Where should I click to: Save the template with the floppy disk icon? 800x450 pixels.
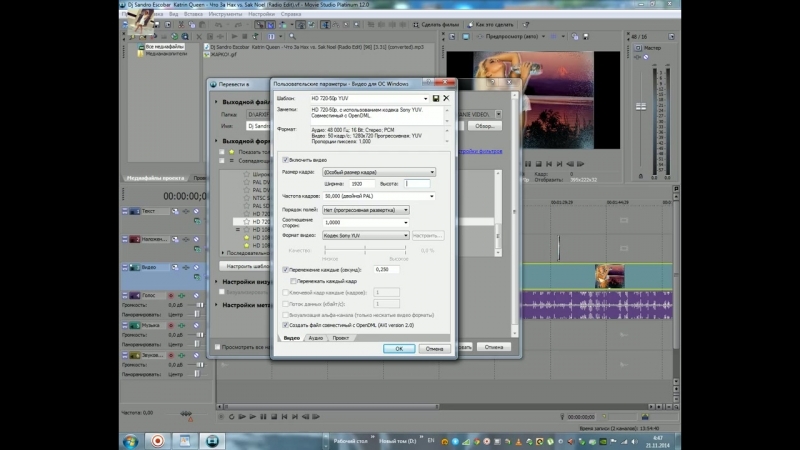tap(437, 98)
